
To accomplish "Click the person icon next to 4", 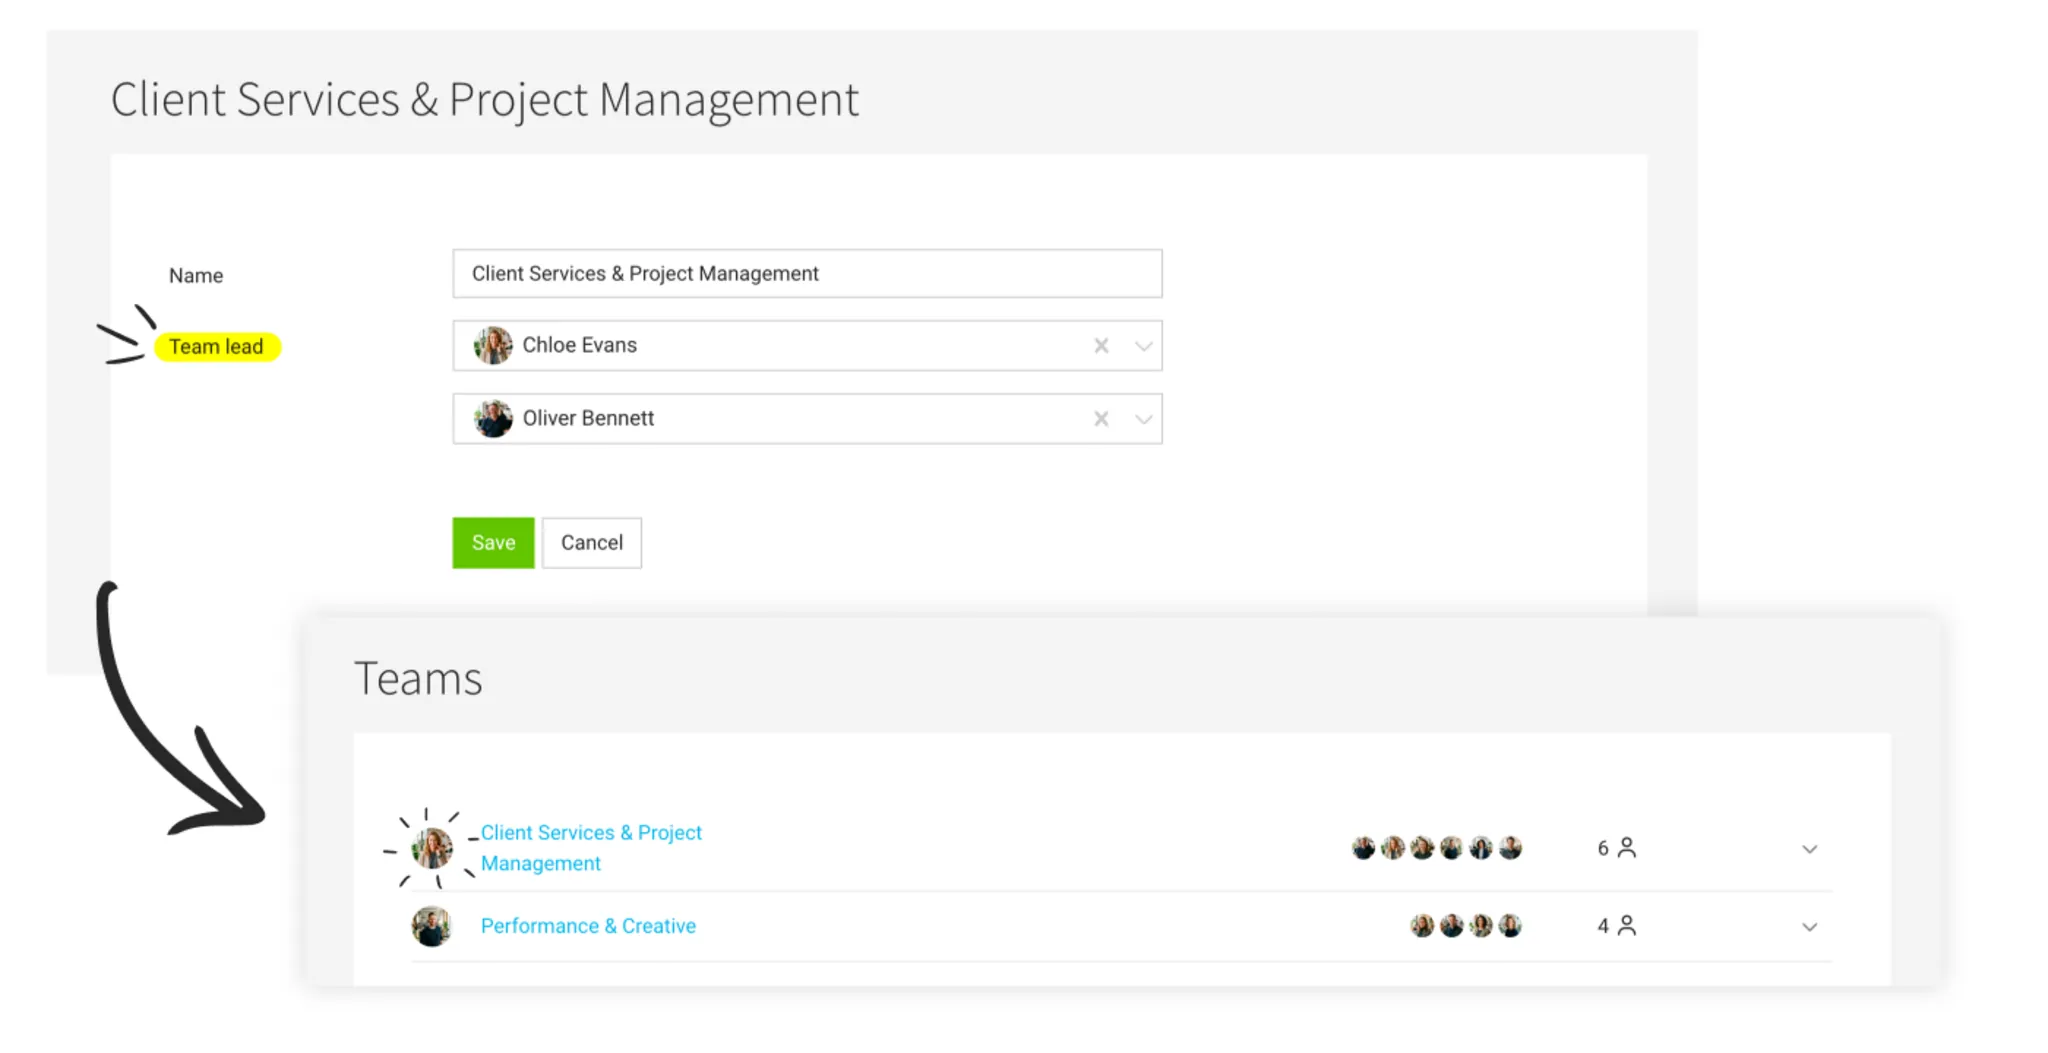I will 1627,926.
